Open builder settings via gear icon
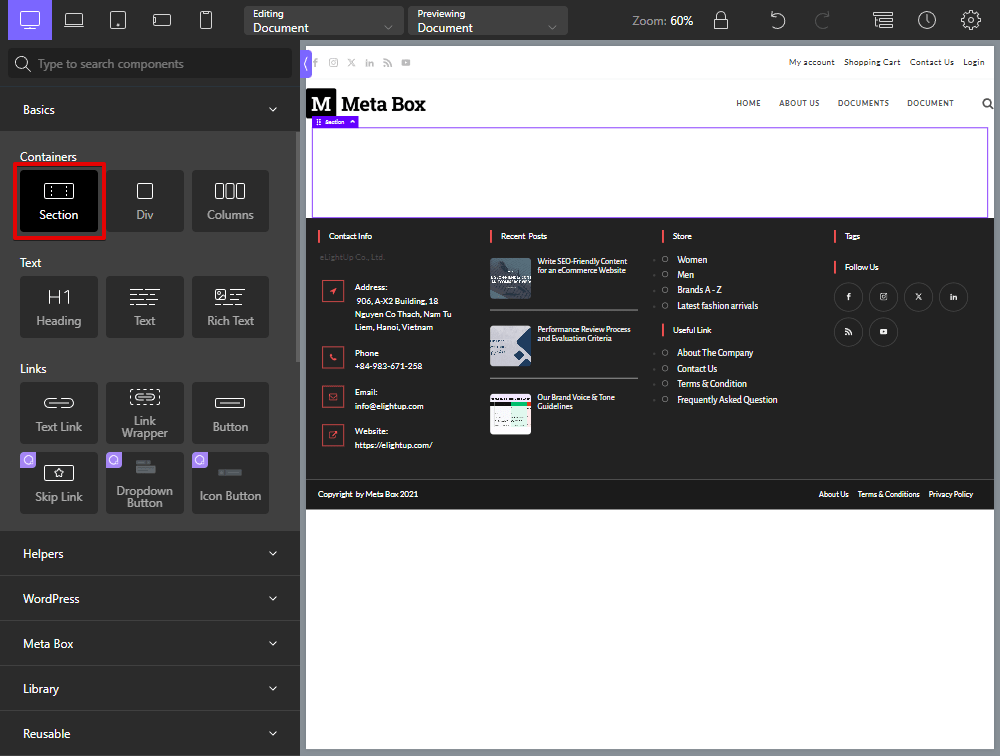Image resolution: width=1000 pixels, height=756 pixels. tap(971, 19)
